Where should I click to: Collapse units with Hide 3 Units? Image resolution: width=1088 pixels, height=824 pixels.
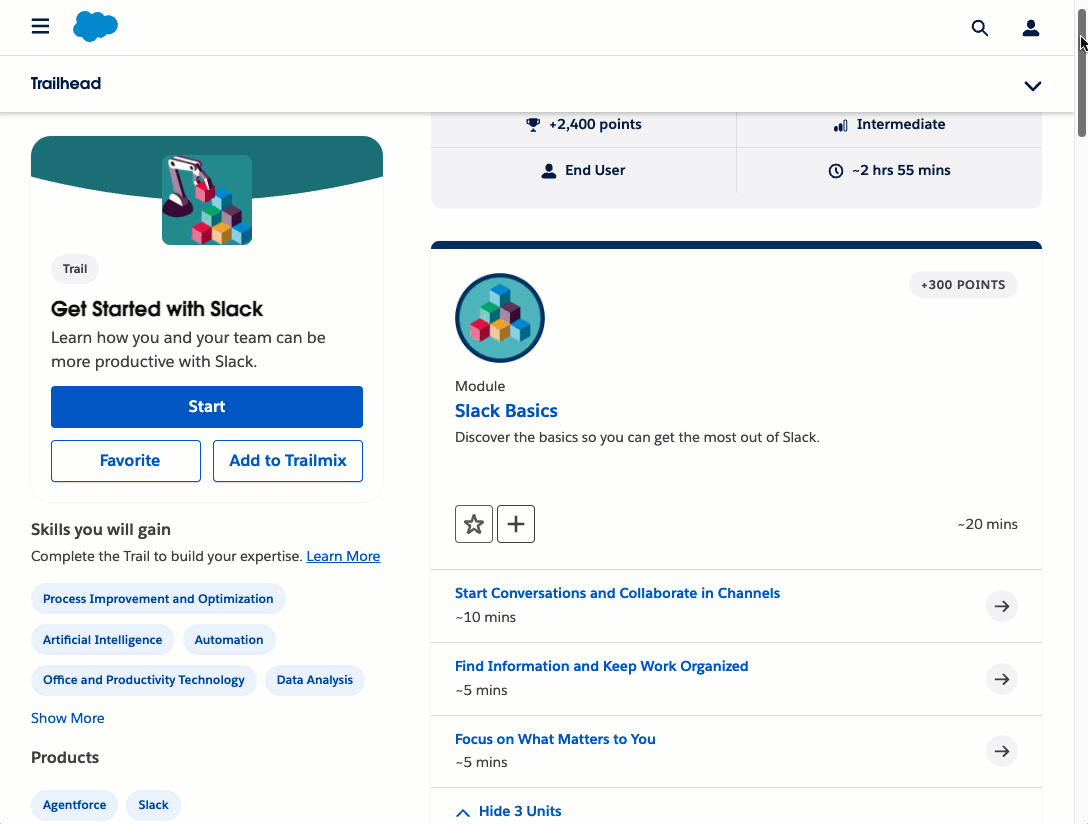coord(509,812)
